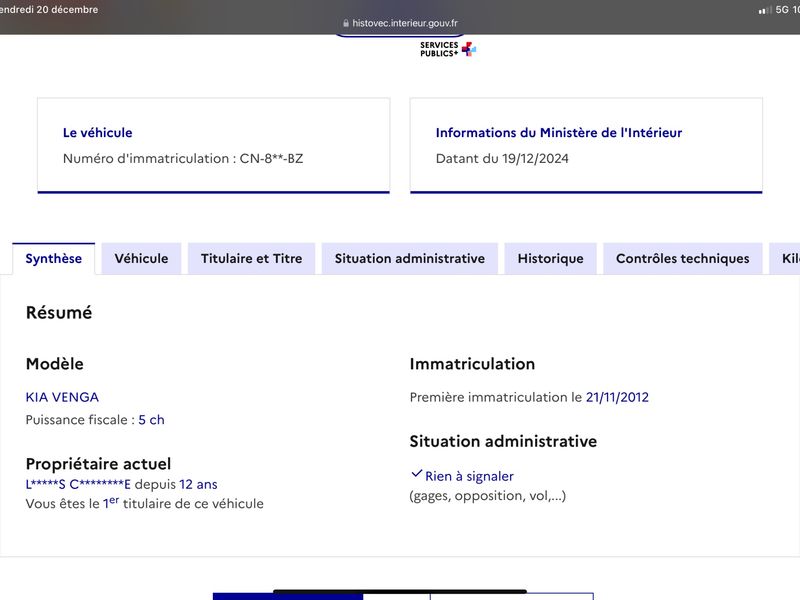Click the Informations du Ministère de l'Intérieur heading
The height and width of the screenshot is (600, 800).
click(559, 133)
